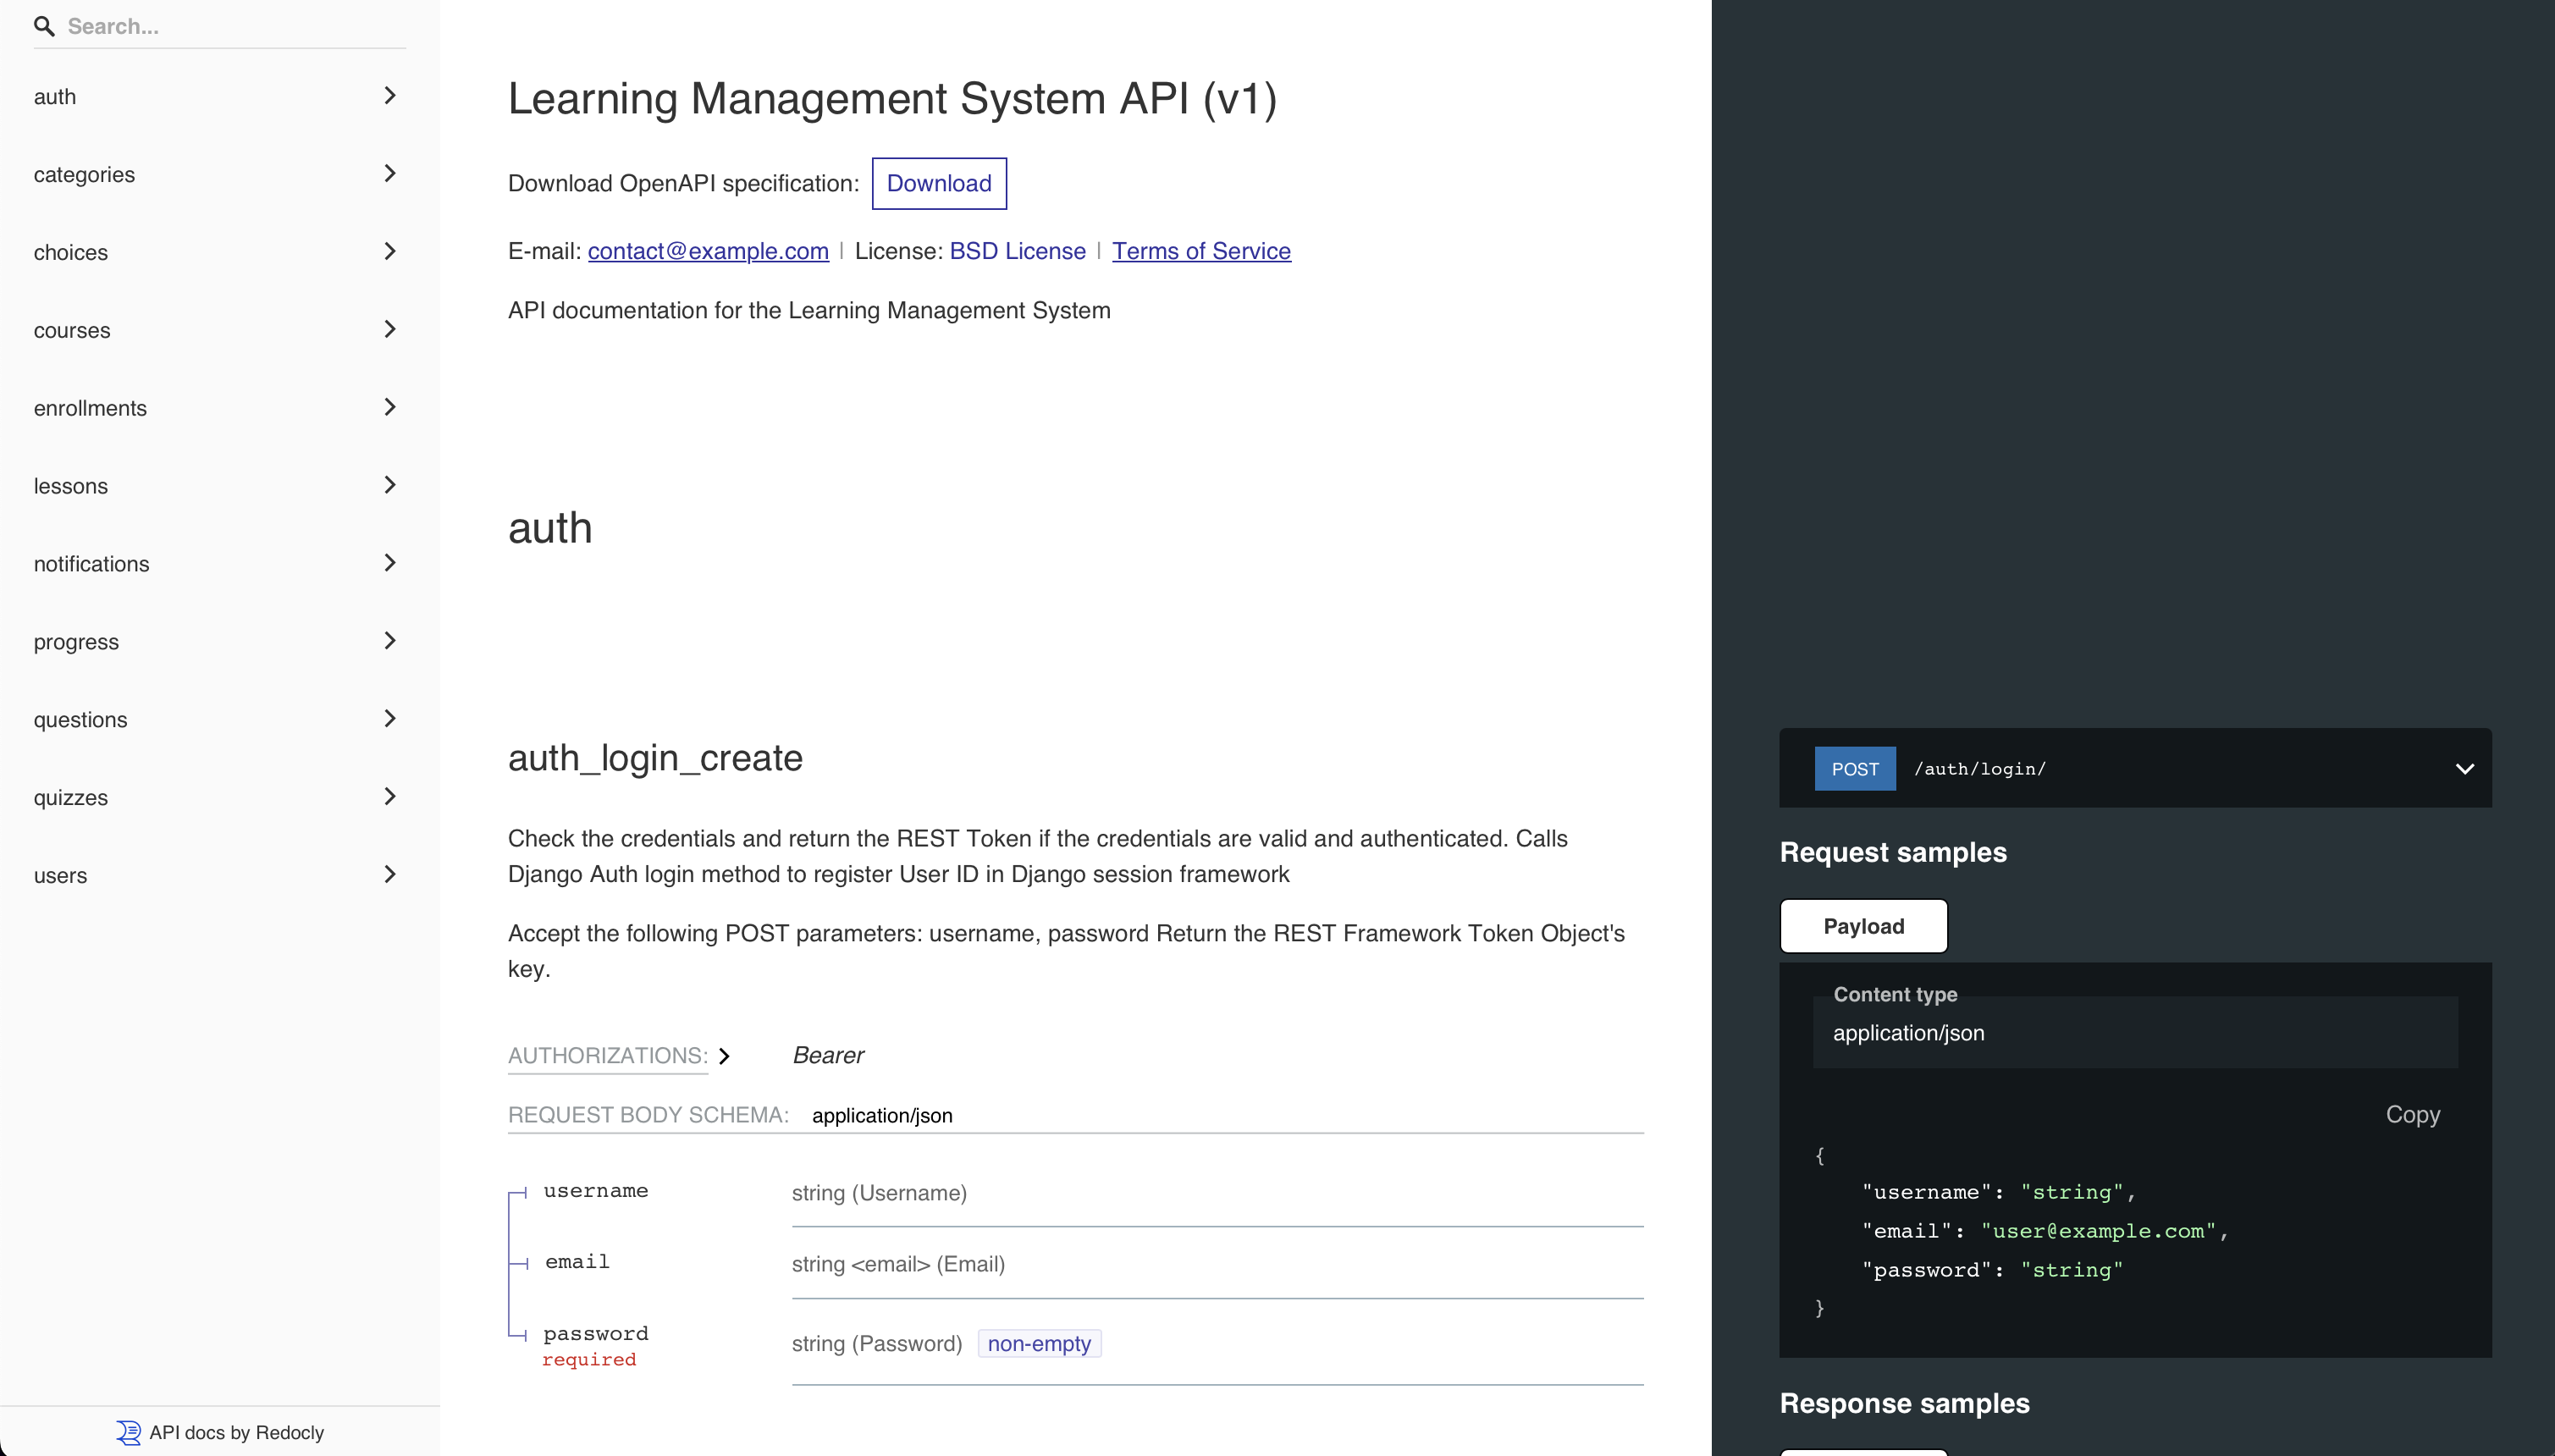Open the users menu section
Viewport: 2555px width, 1456px height.
pos(219,875)
